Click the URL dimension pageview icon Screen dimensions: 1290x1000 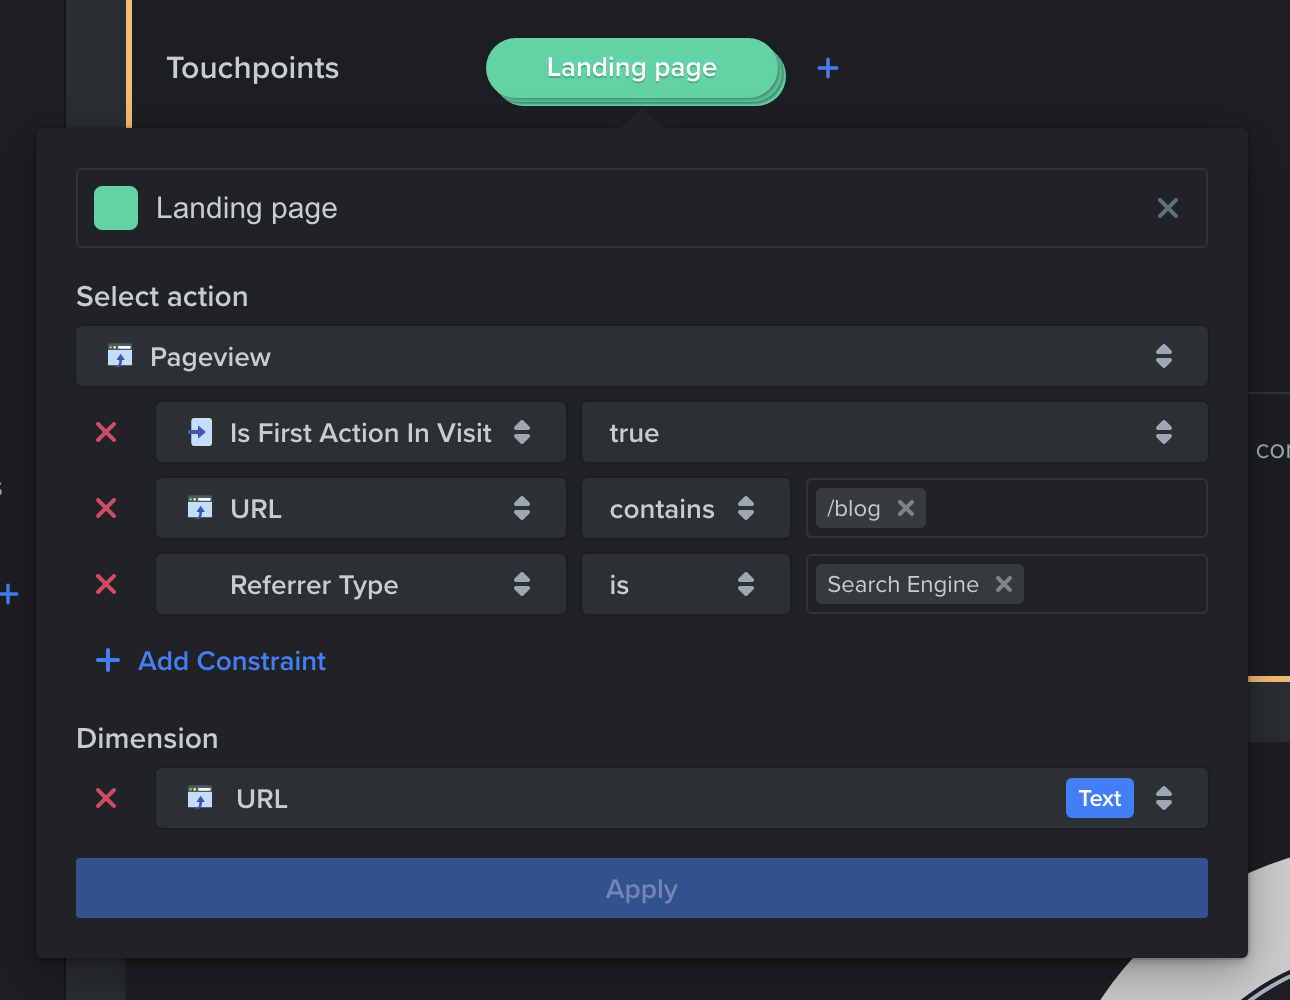click(200, 798)
